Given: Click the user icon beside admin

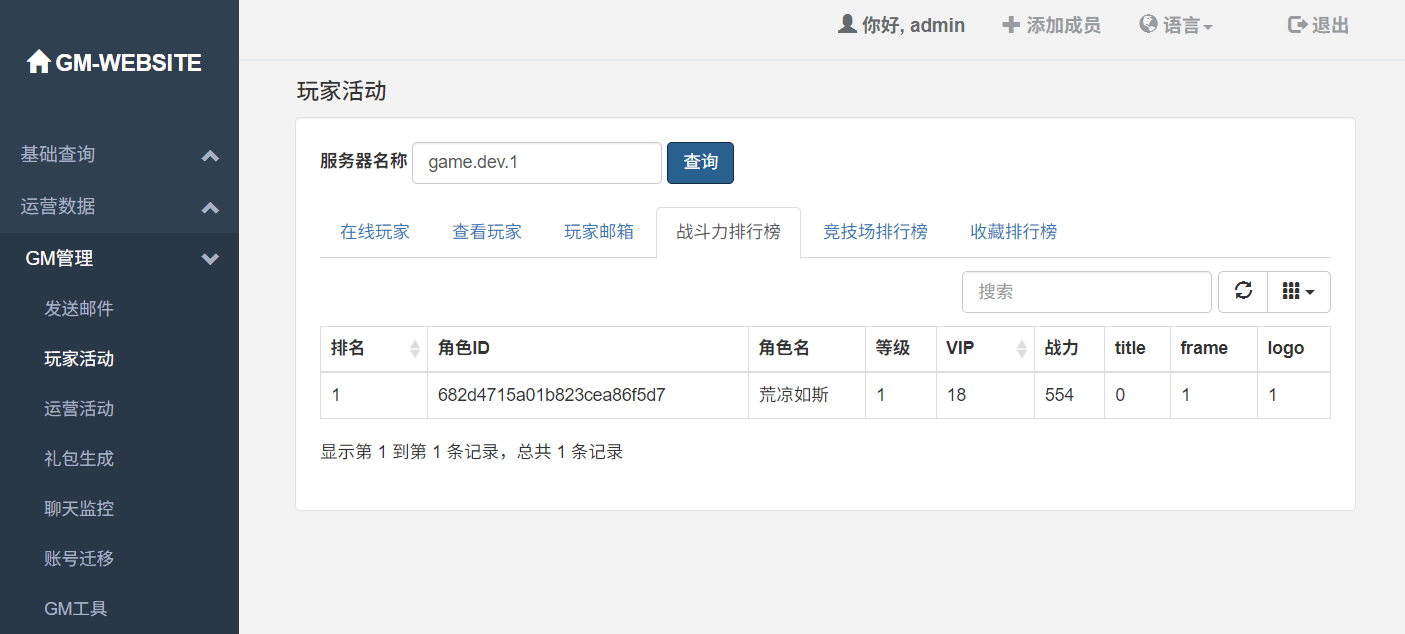Looking at the screenshot, I should 847,25.
